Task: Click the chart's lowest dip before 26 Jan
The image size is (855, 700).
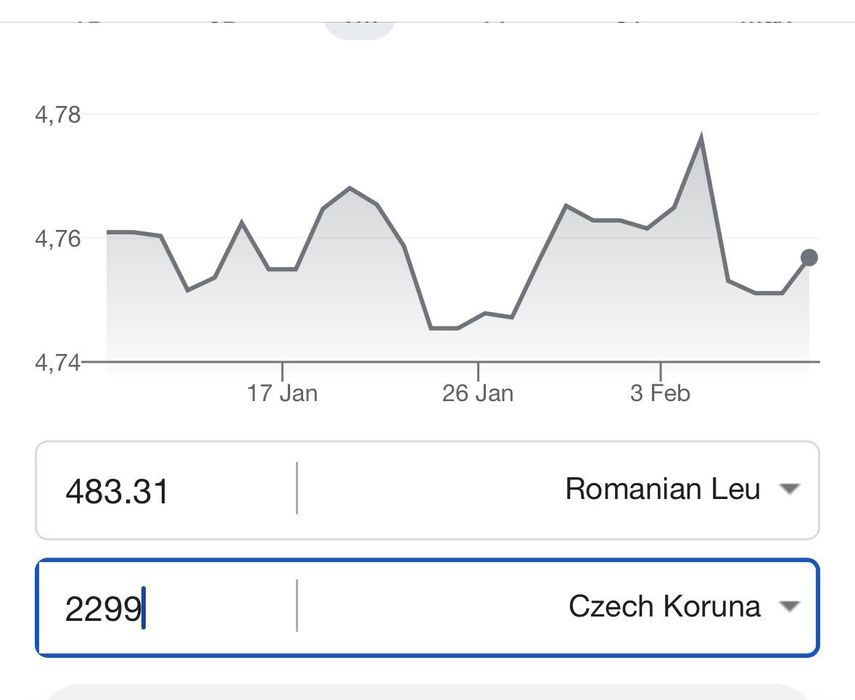Action: (443, 328)
